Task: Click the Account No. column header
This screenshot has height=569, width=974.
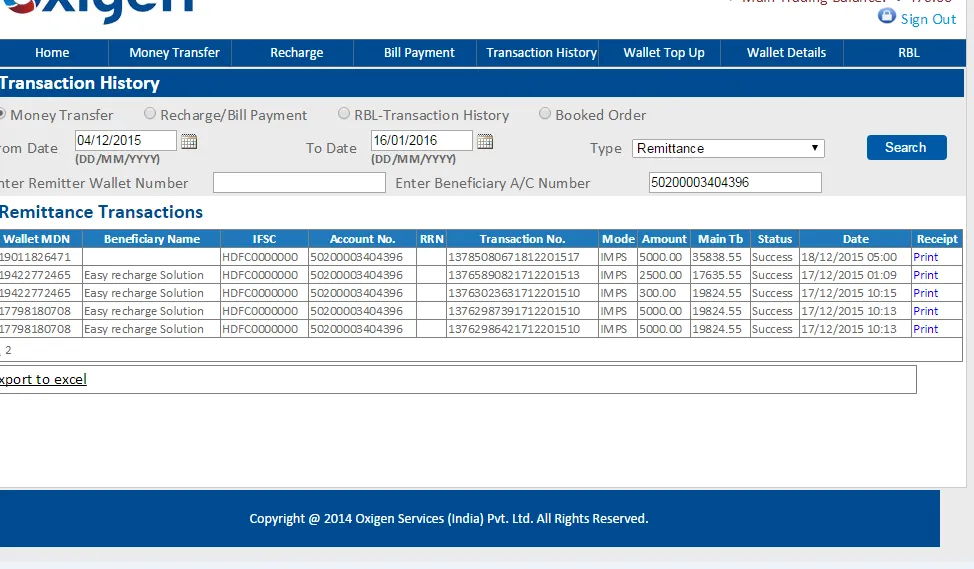Action: 362,239
